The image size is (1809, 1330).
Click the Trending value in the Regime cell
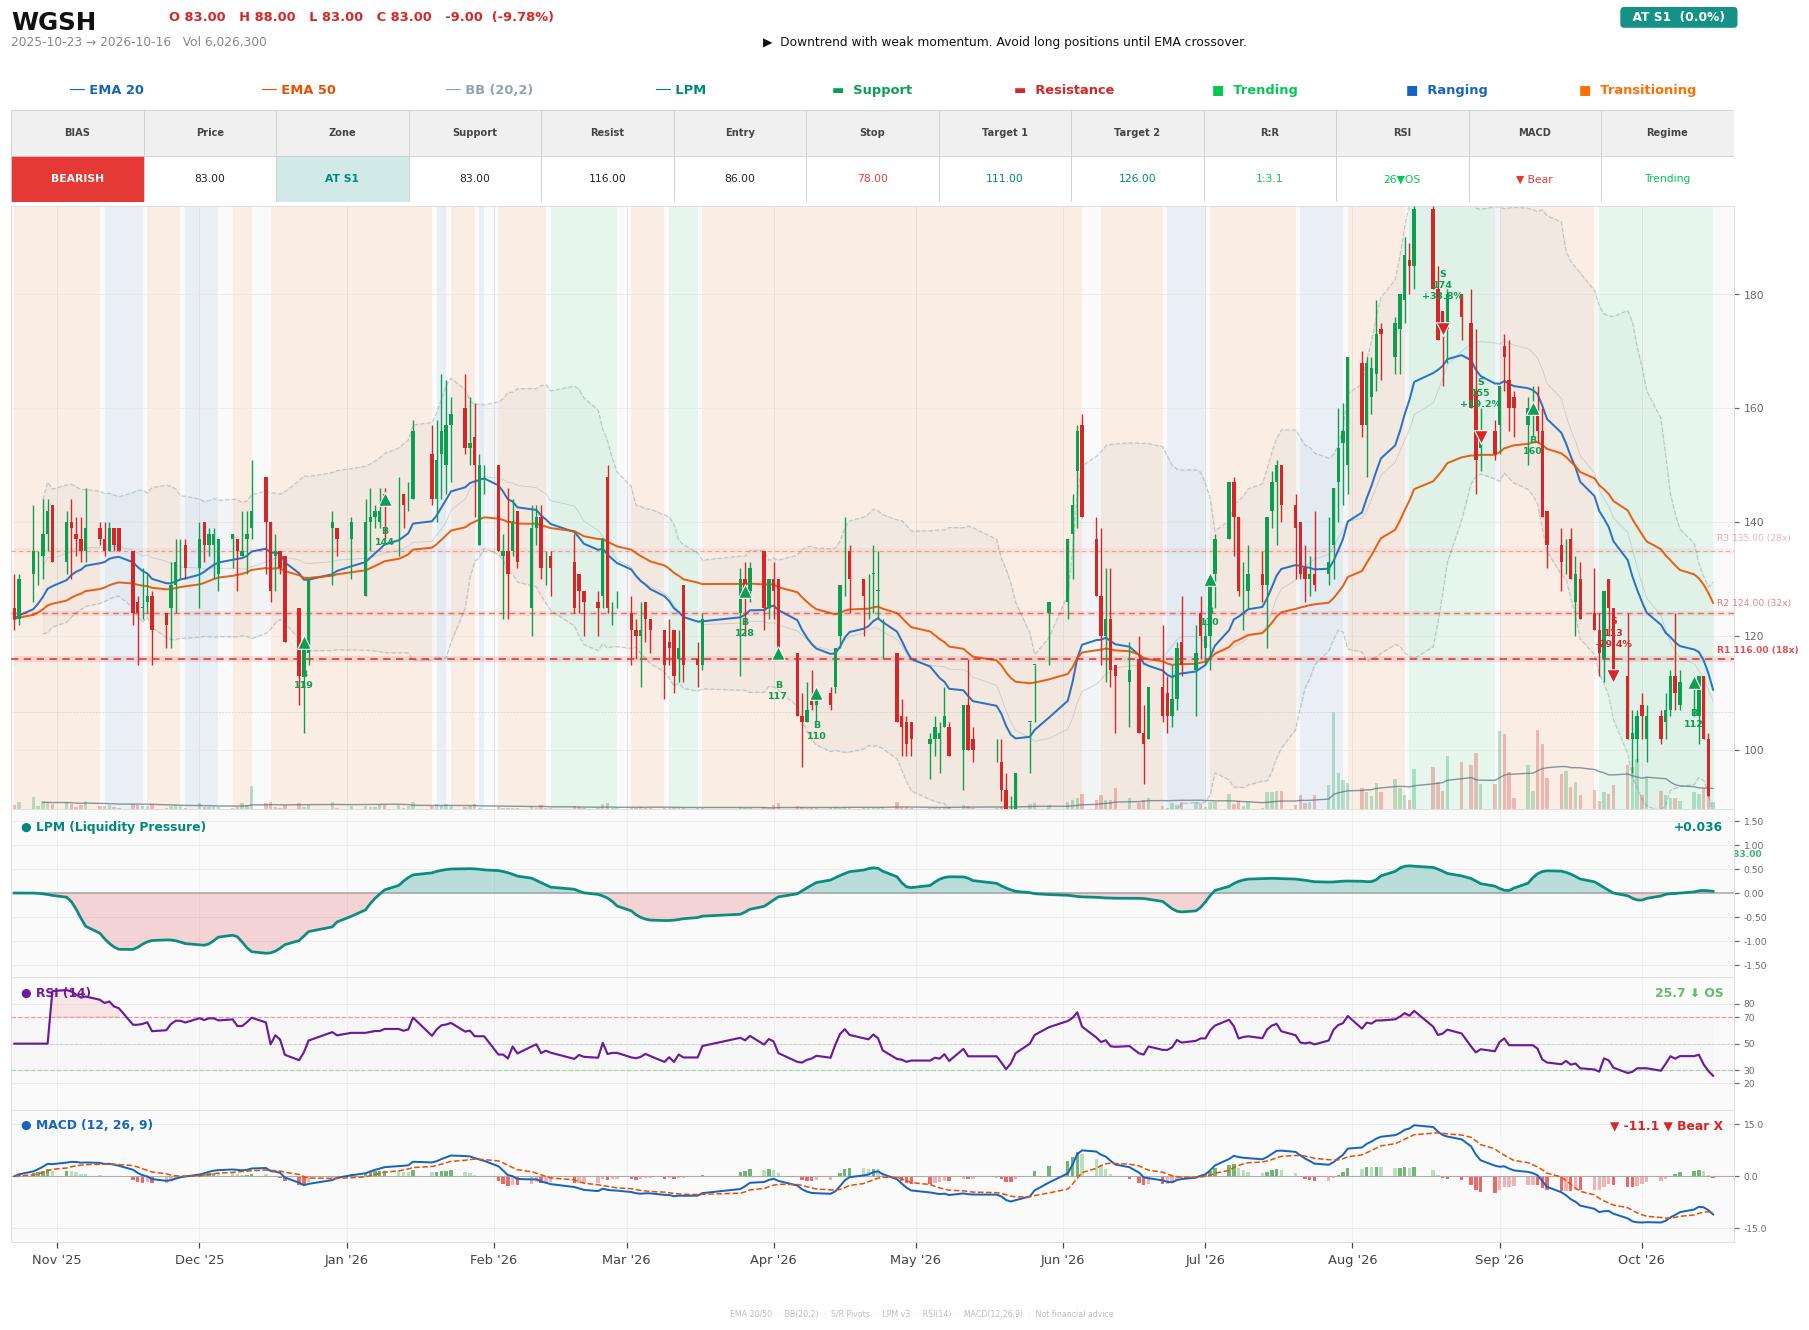pyautogui.click(x=1667, y=179)
